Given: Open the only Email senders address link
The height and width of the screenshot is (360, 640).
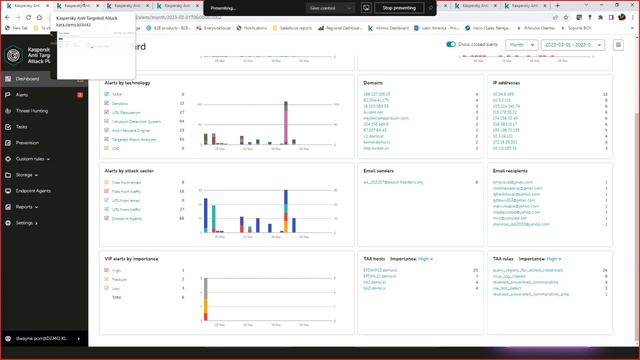Looking at the screenshot, I should (x=393, y=182).
